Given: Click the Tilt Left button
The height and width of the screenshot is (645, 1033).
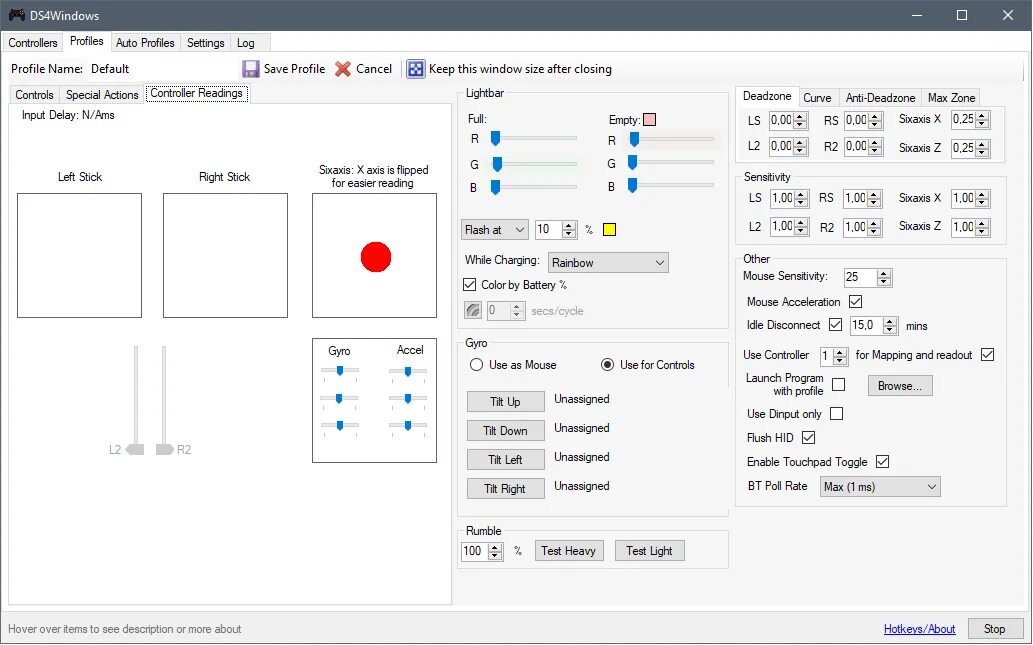Looking at the screenshot, I should [x=505, y=459].
